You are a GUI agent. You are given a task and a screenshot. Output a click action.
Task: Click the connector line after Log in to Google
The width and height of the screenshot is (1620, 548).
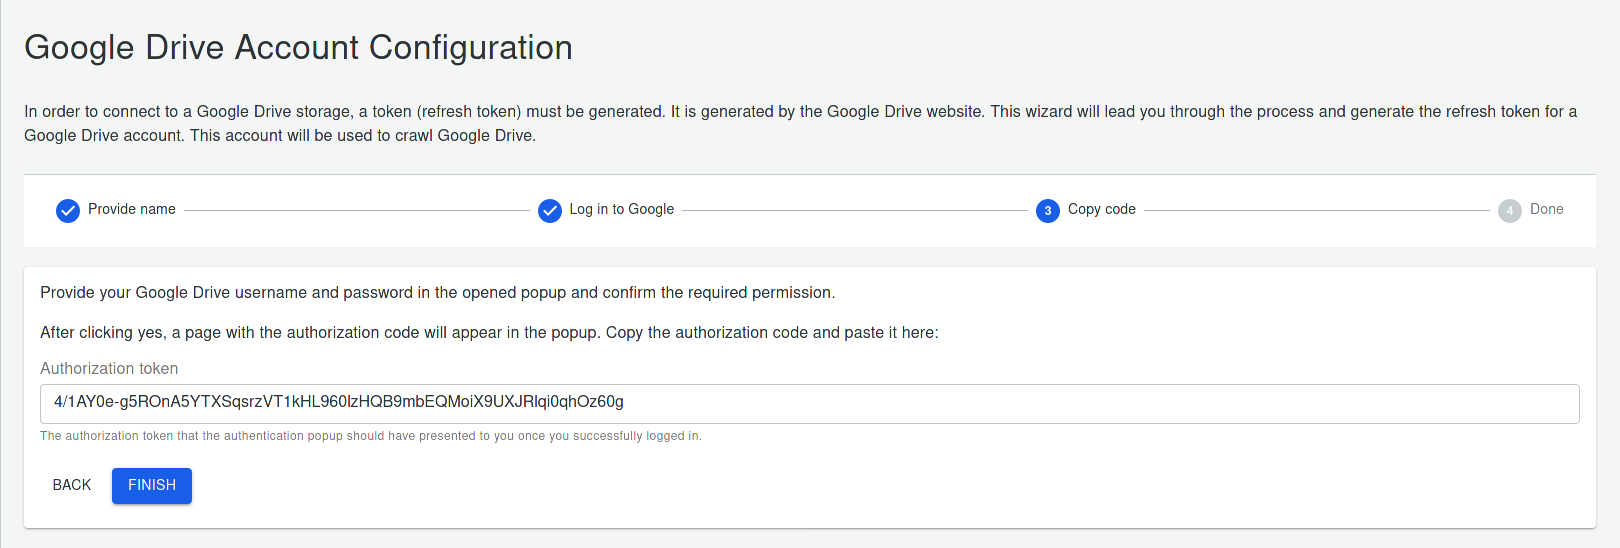coord(854,210)
